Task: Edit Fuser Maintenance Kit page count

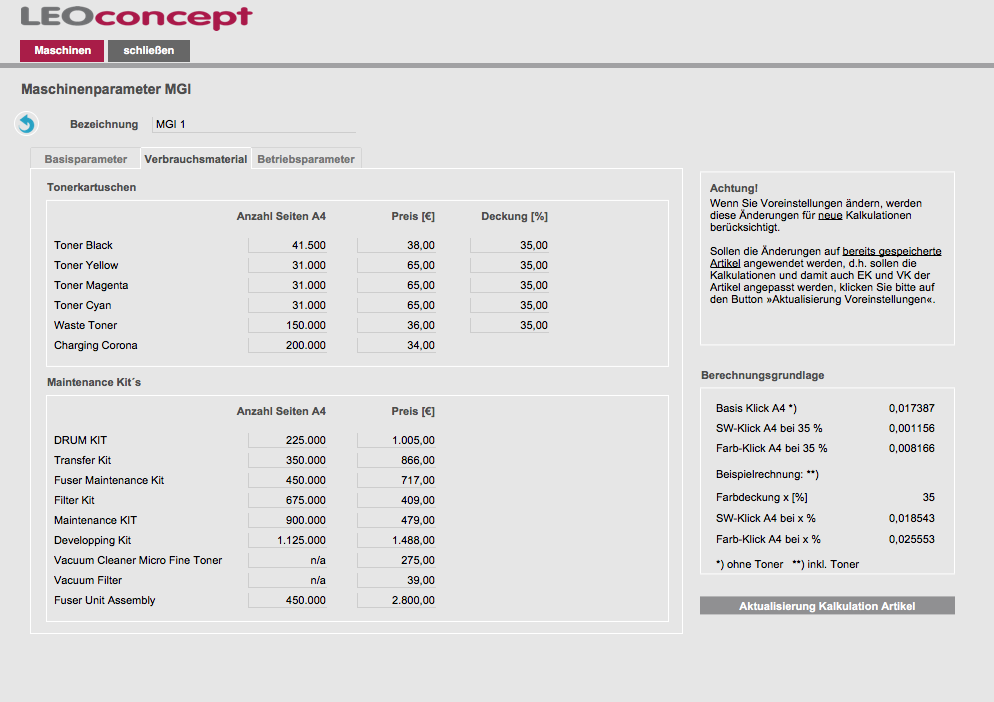Action: tap(287, 480)
